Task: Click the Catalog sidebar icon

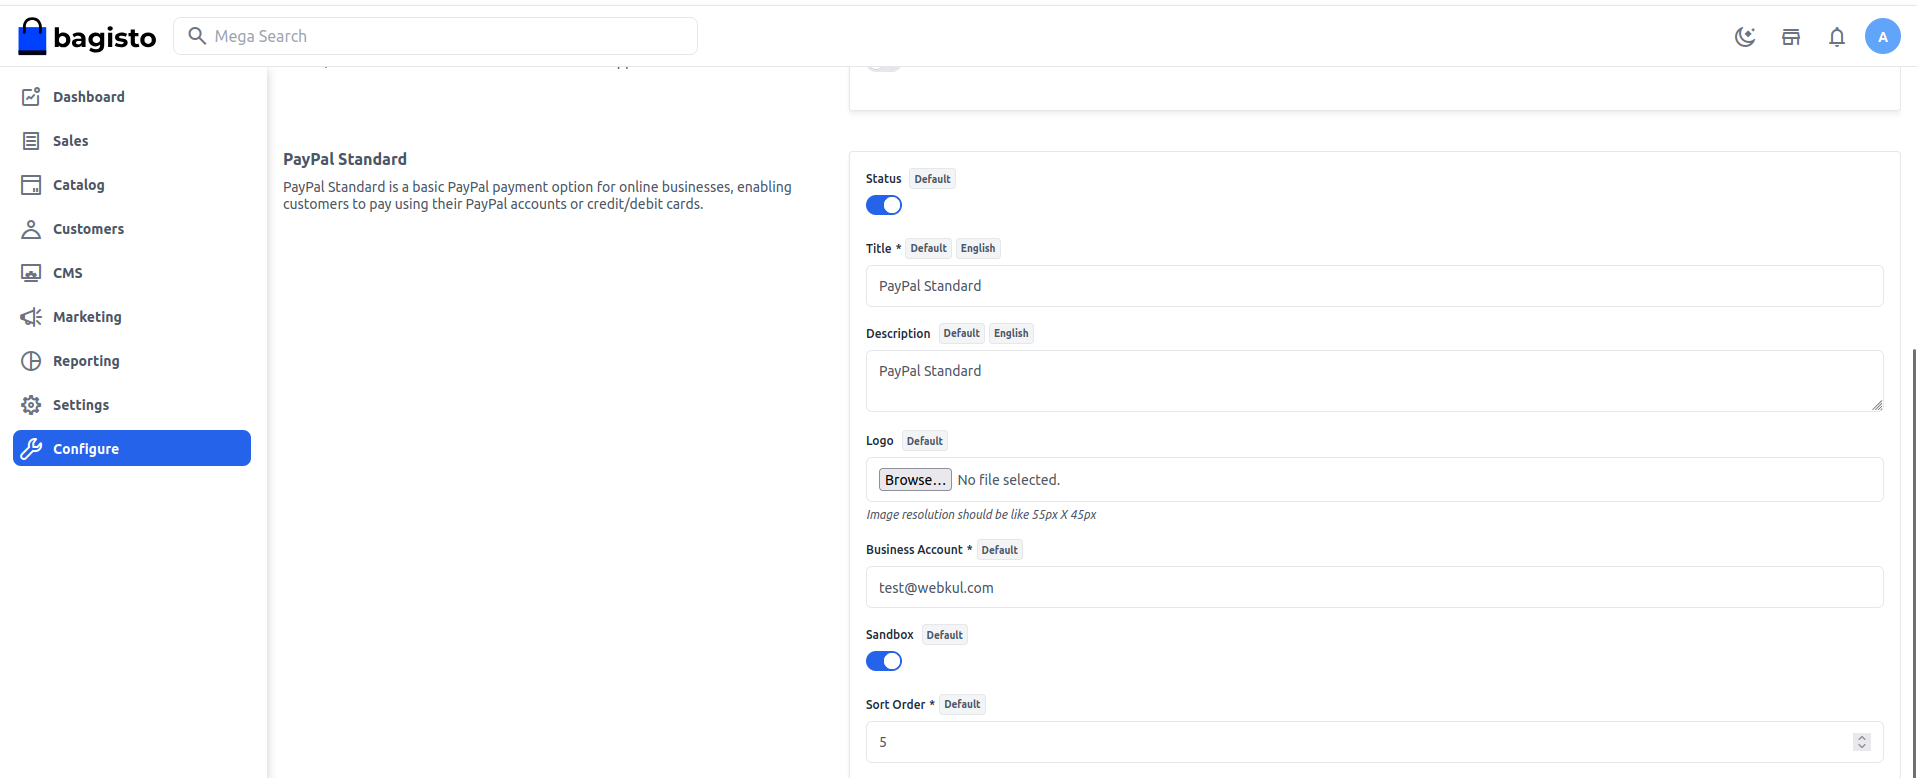Action: coord(31,185)
